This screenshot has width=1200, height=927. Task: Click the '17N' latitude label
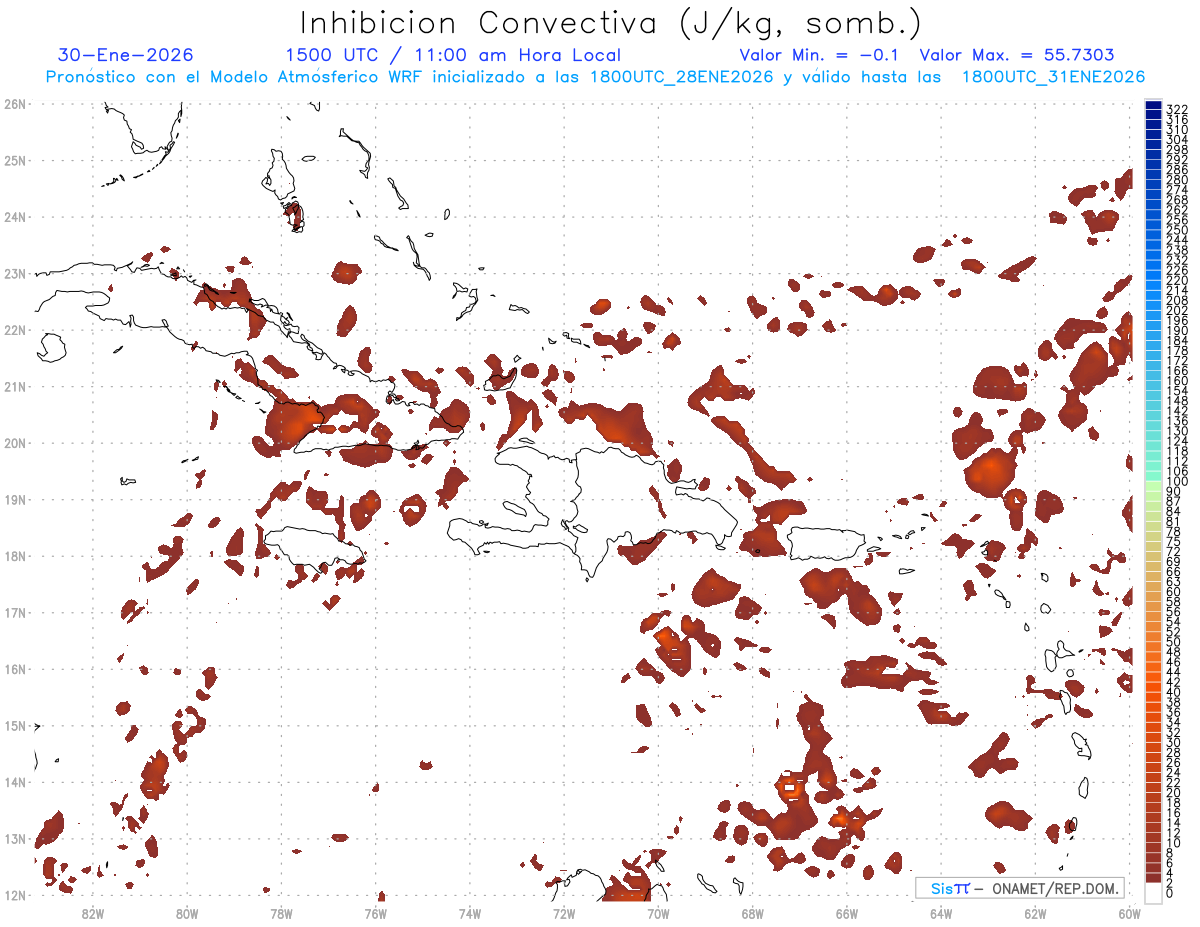(15, 612)
